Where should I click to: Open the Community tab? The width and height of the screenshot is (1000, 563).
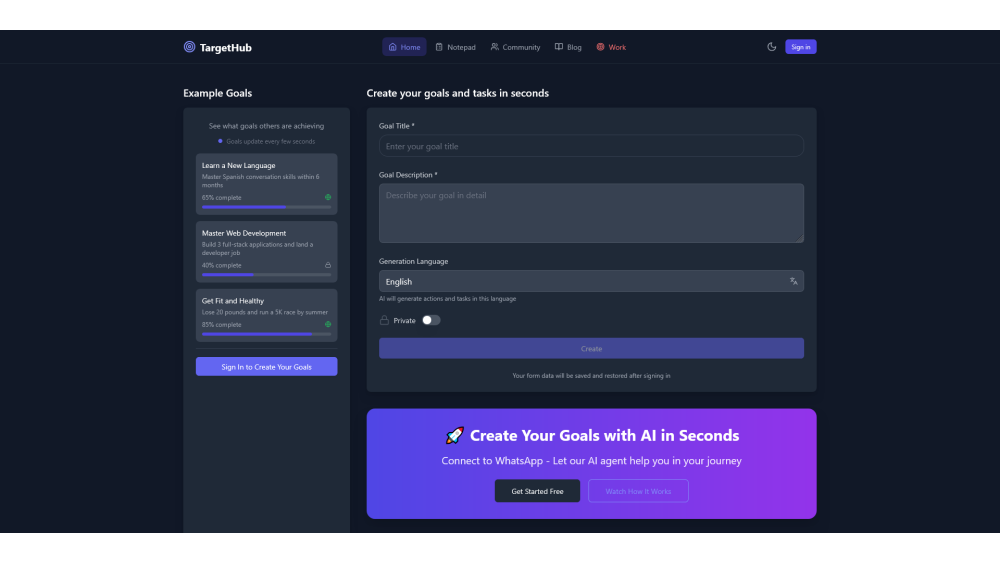515,47
